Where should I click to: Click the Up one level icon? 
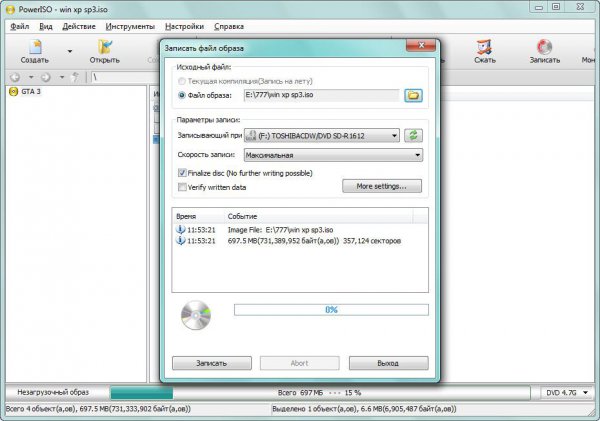coord(76,77)
